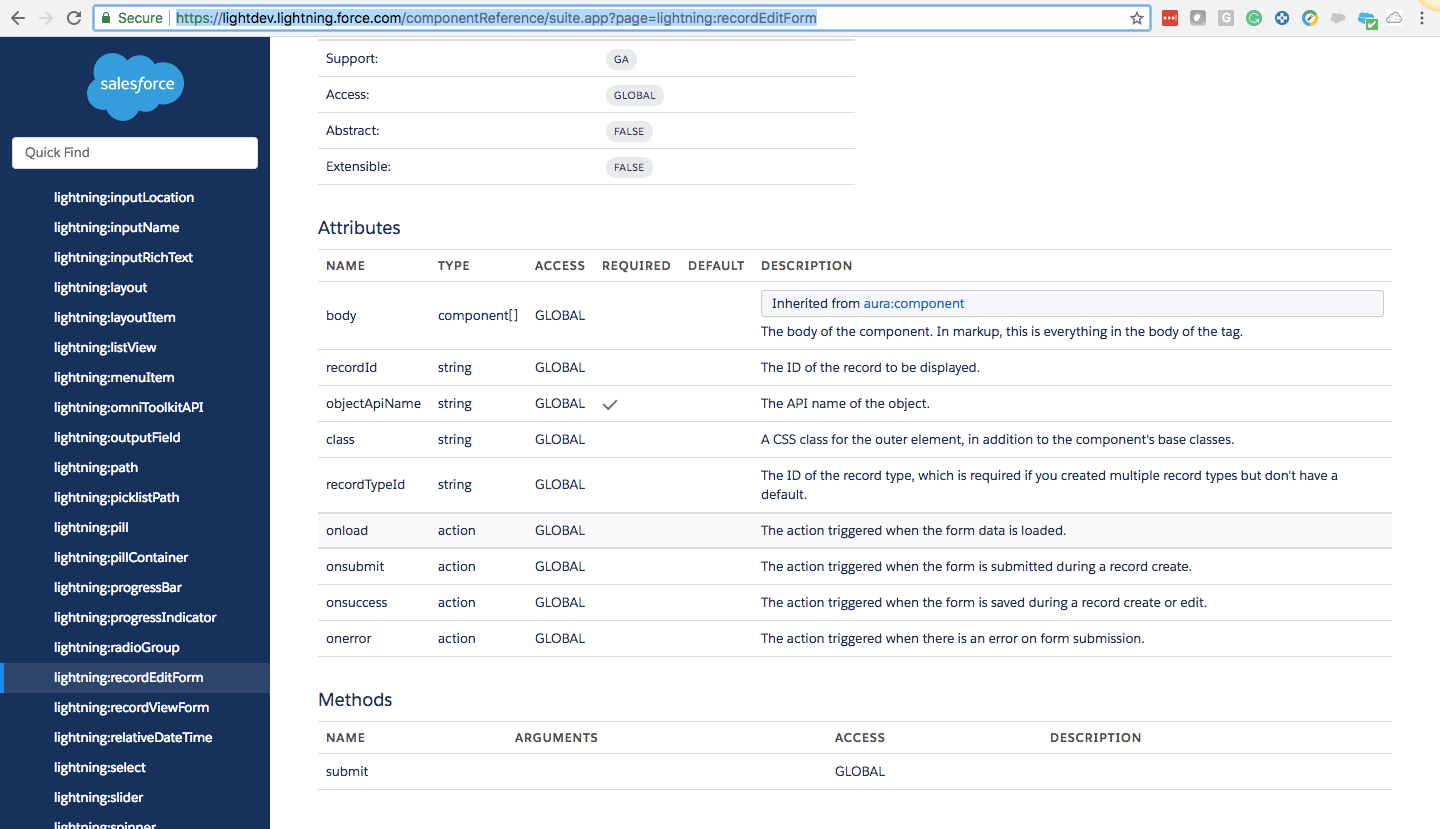Image resolution: width=1440 pixels, height=829 pixels.
Task: Select lightning:listView in the sidebar
Action: [x=105, y=348]
